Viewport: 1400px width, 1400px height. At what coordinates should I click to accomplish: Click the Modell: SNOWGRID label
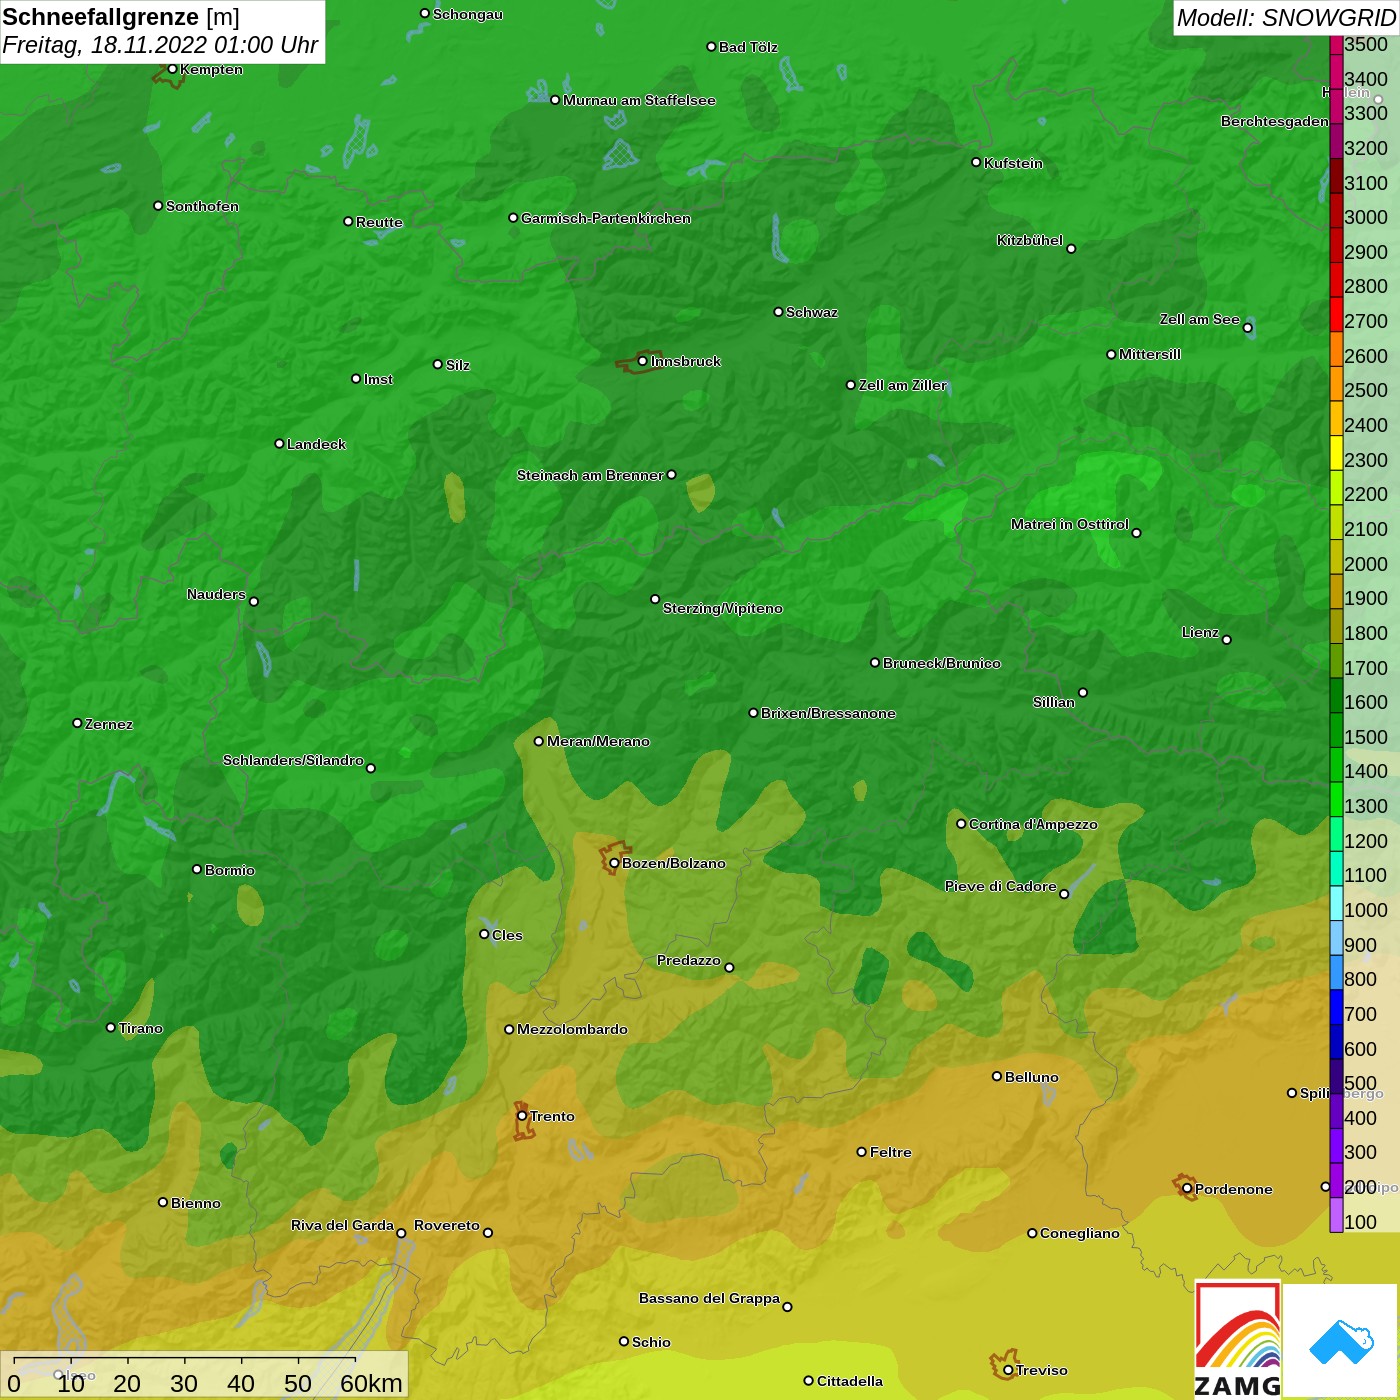pyautogui.click(x=1286, y=18)
